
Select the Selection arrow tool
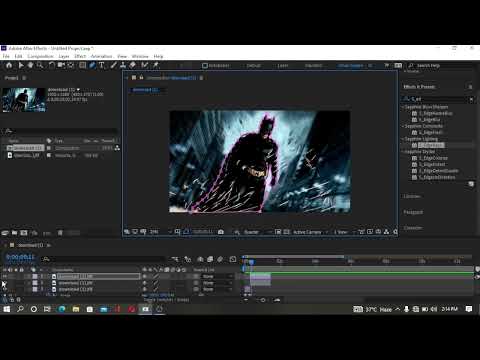tap(21, 65)
